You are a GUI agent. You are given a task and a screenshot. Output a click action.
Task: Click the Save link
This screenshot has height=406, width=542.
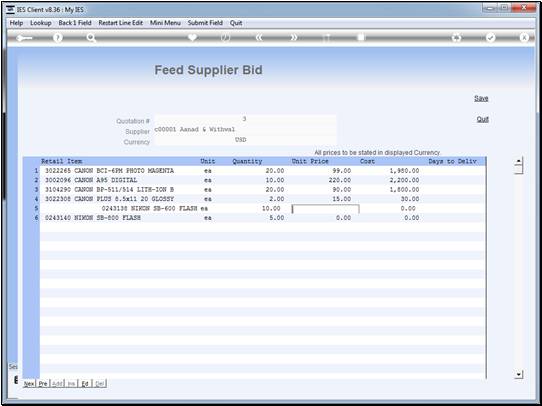coord(481,98)
